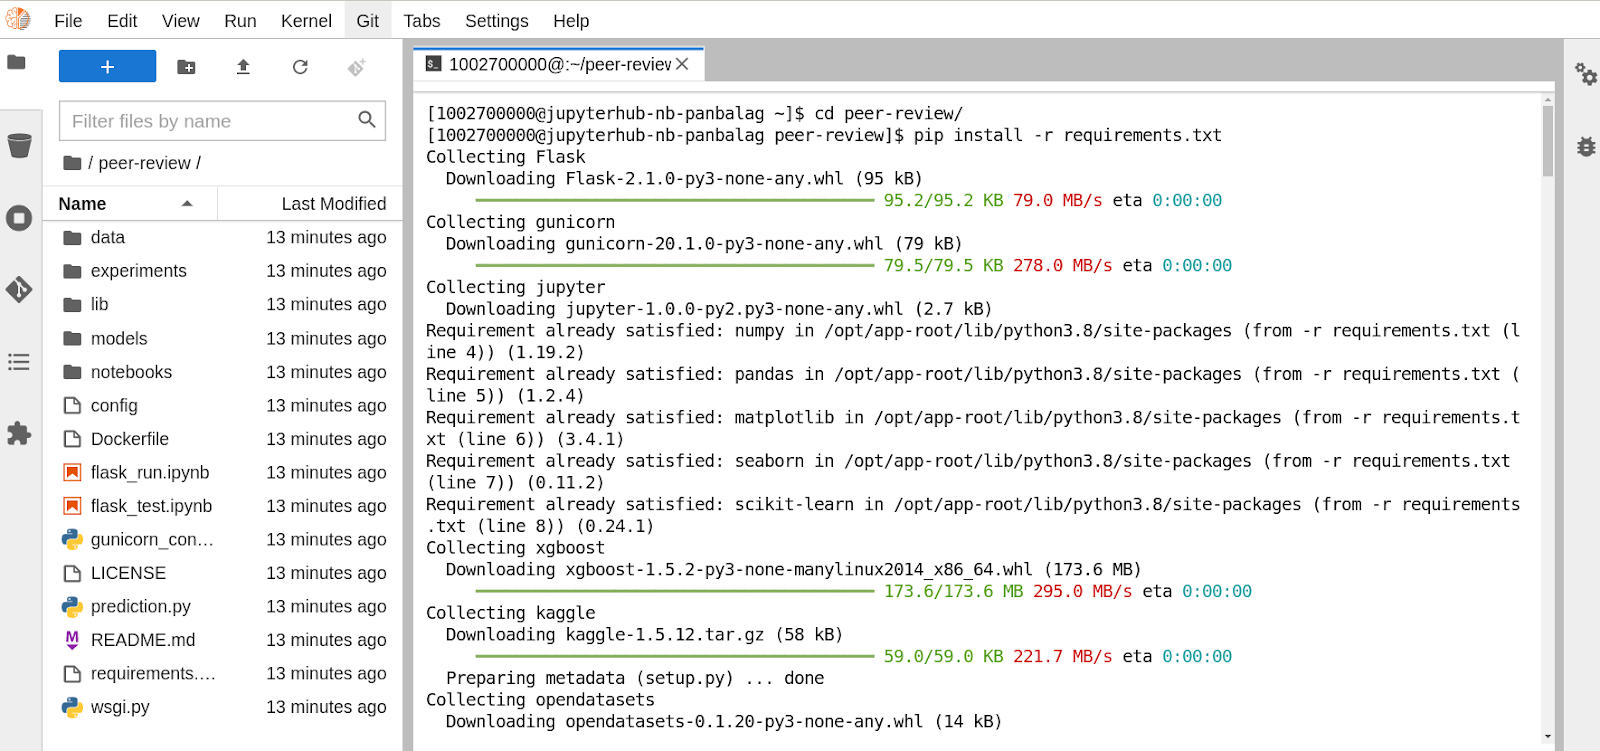Open the Extension Manager puzzle icon
The image size is (1600, 751).
click(x=19, y=434)
